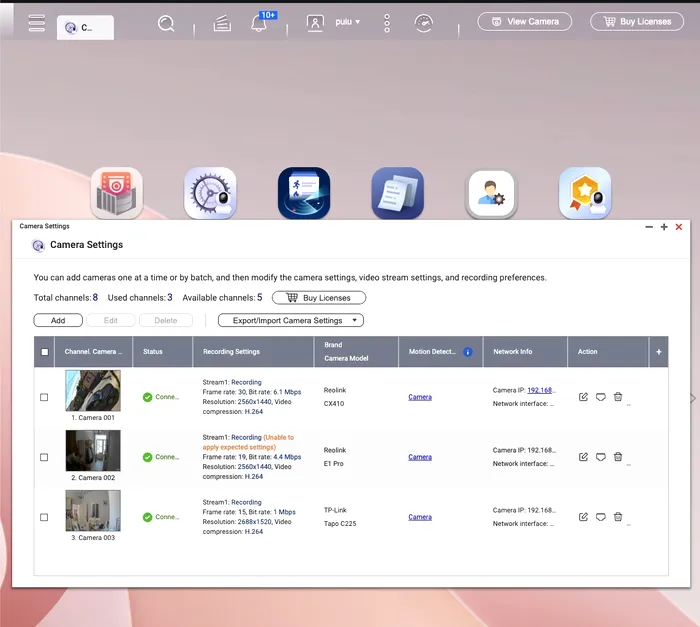This screenshot has width=700, height=627.
Task: Click the Network Info column header
Action: (525, 352)
